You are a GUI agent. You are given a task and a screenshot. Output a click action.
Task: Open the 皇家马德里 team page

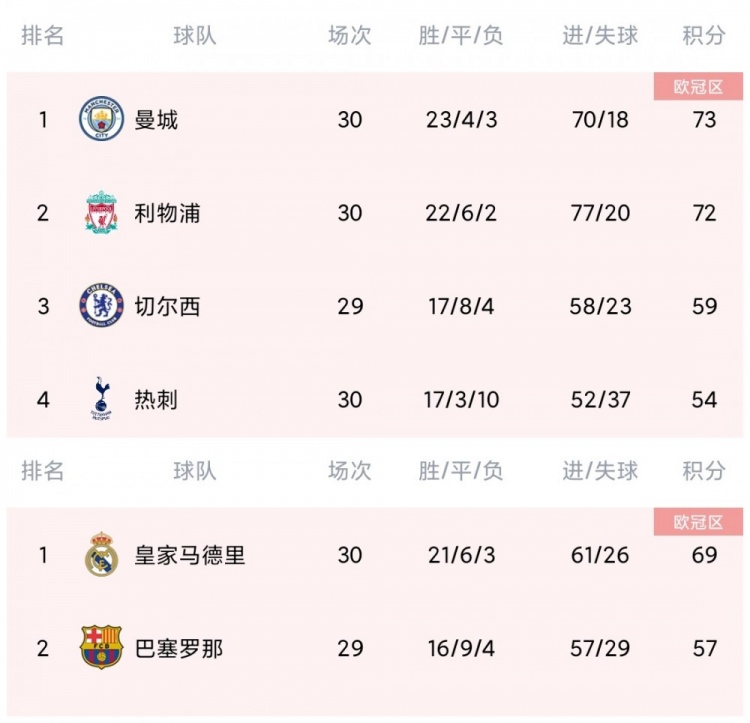pos(189,555)
